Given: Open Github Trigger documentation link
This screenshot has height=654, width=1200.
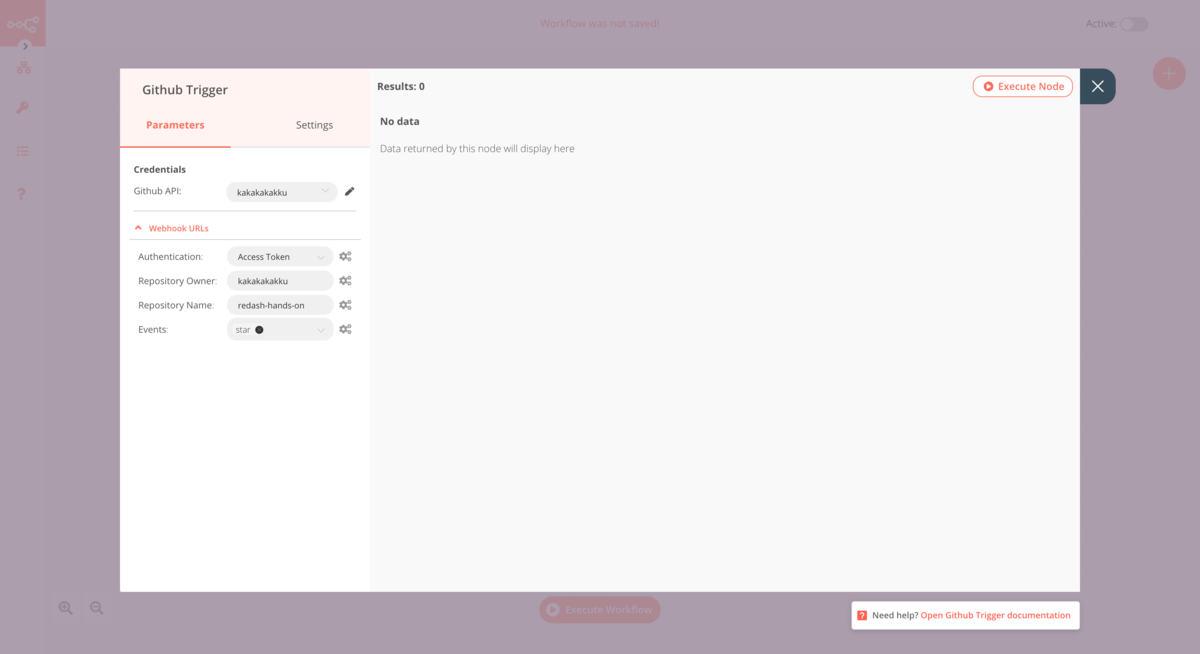Looking at the screenshot, I should tap(995, 615).
